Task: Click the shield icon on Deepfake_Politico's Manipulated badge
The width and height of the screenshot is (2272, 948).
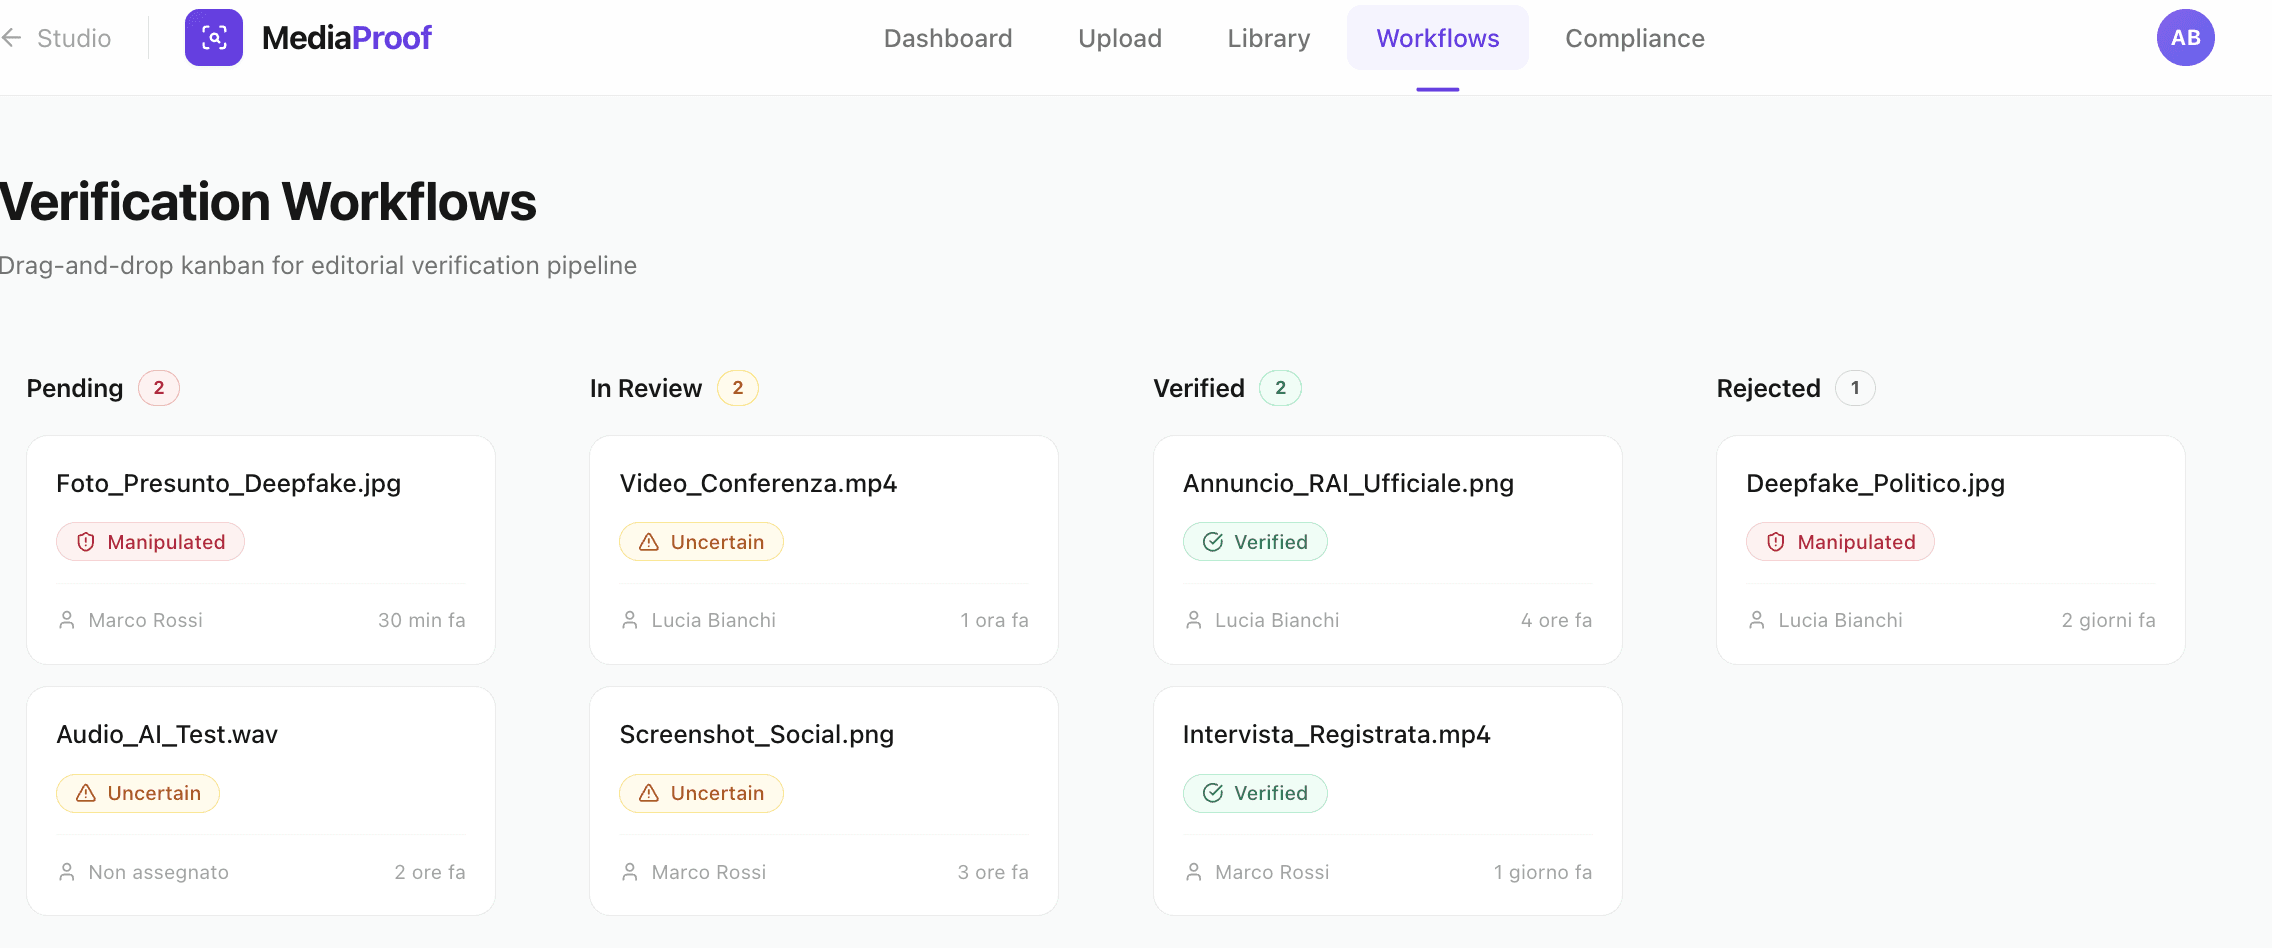Action: pyautogui.click(x=1775, y=541)
